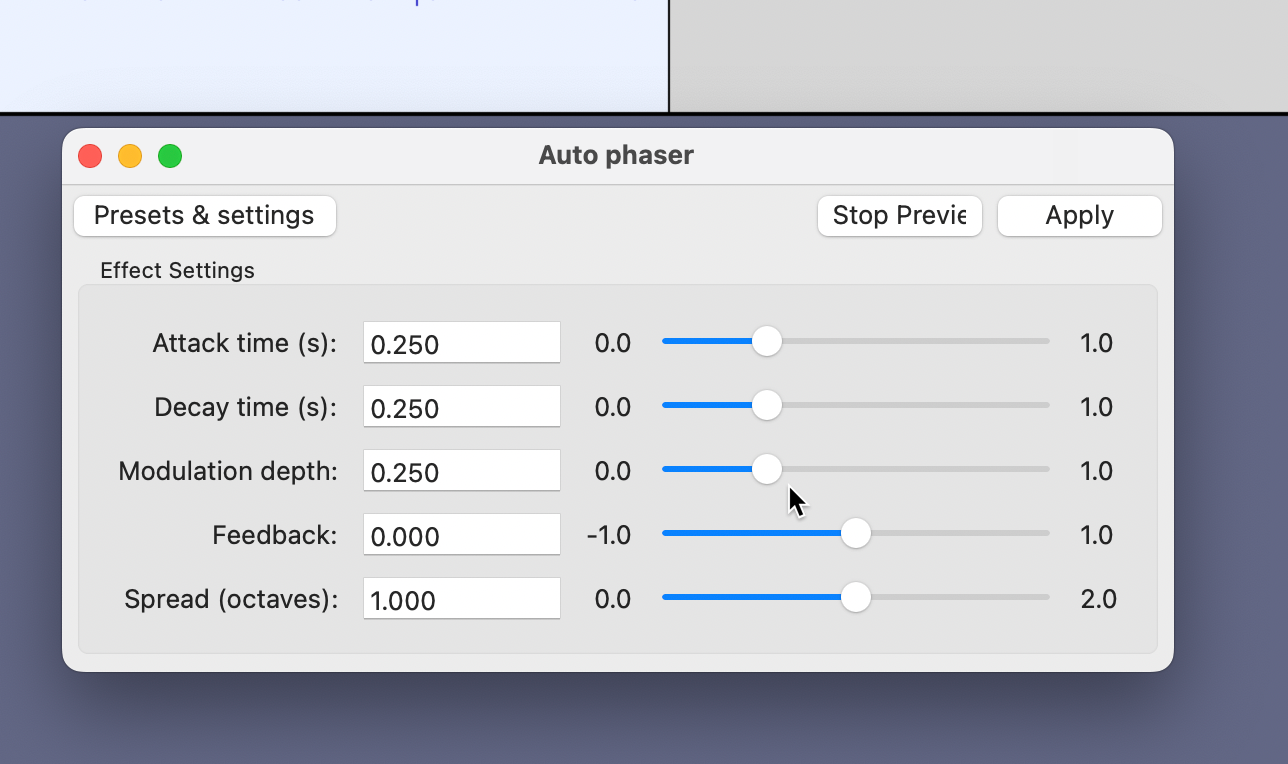Click the Attack time slider handle

tap(767, 341)
